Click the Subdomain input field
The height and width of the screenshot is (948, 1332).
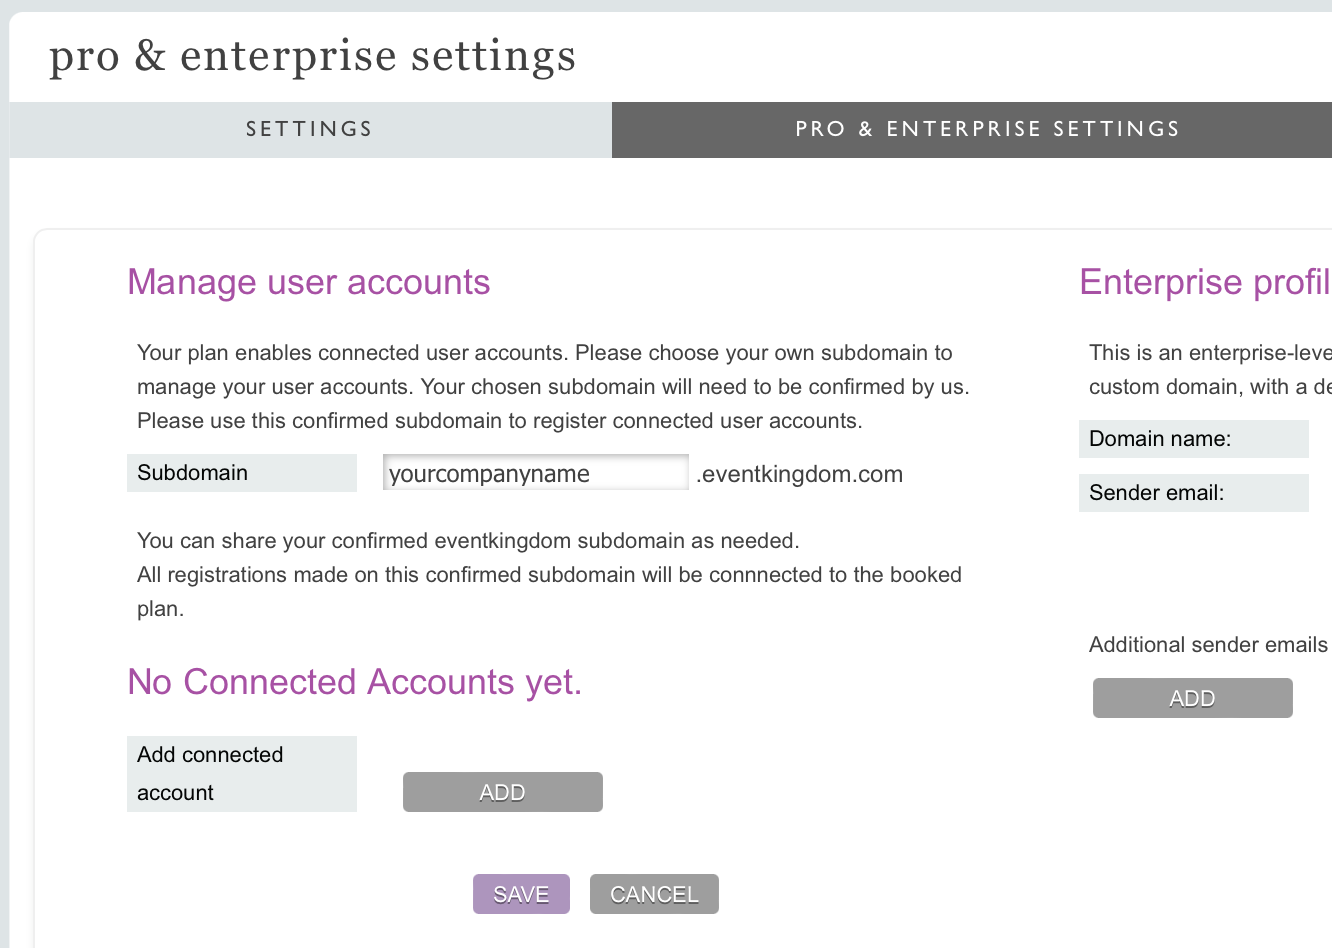tap(535, 473)
